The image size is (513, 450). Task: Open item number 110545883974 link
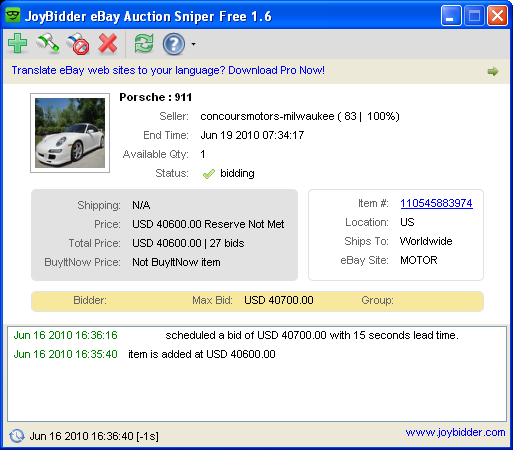[436, 203]
